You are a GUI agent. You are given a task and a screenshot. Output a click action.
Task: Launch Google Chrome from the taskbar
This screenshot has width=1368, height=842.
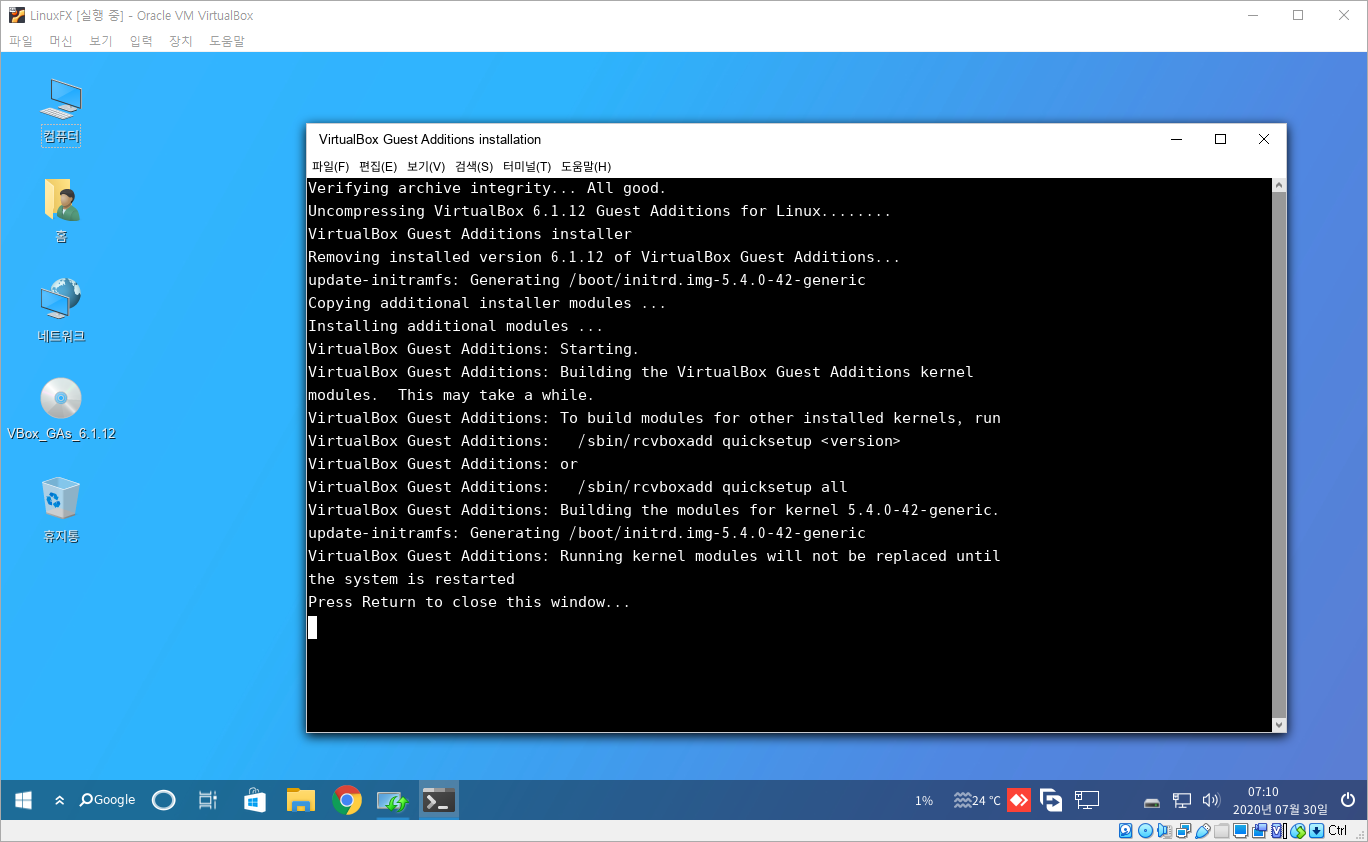pyautogui.click(x=347, y=800)
